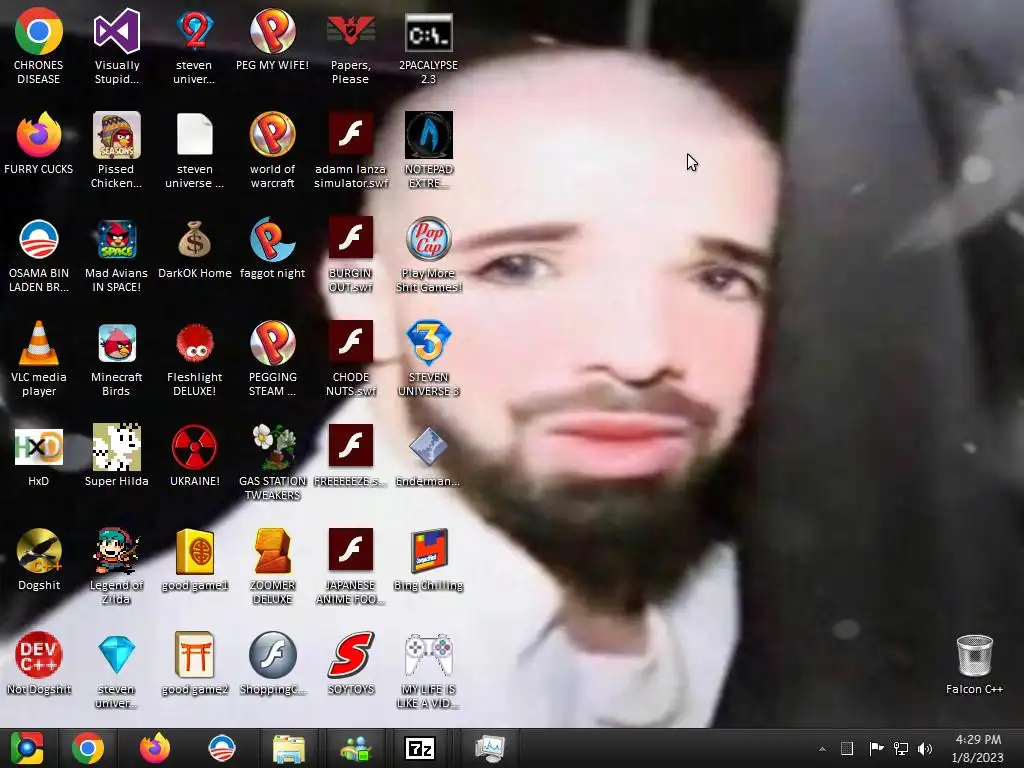The image size is (1024, 768).
Task: Open STEVEN UNIVERSE 3 gem icon
Action: point(428,343)
